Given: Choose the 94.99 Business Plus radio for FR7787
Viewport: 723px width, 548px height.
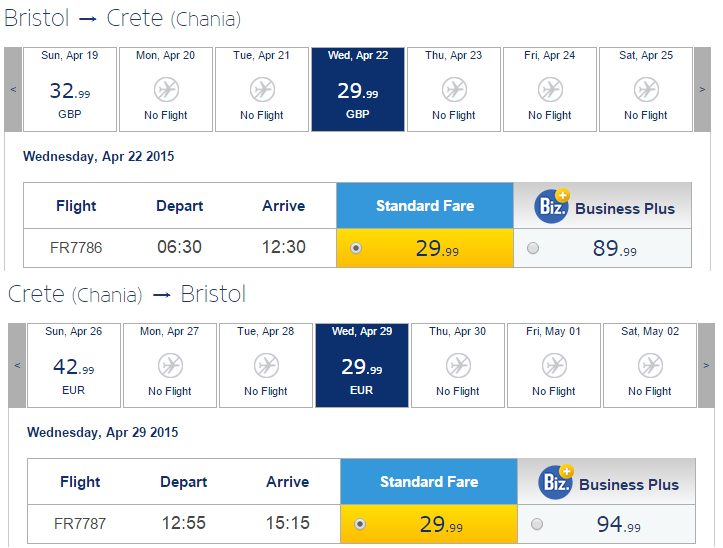Looking at the screenshot, I should click(x=537, y=524).
